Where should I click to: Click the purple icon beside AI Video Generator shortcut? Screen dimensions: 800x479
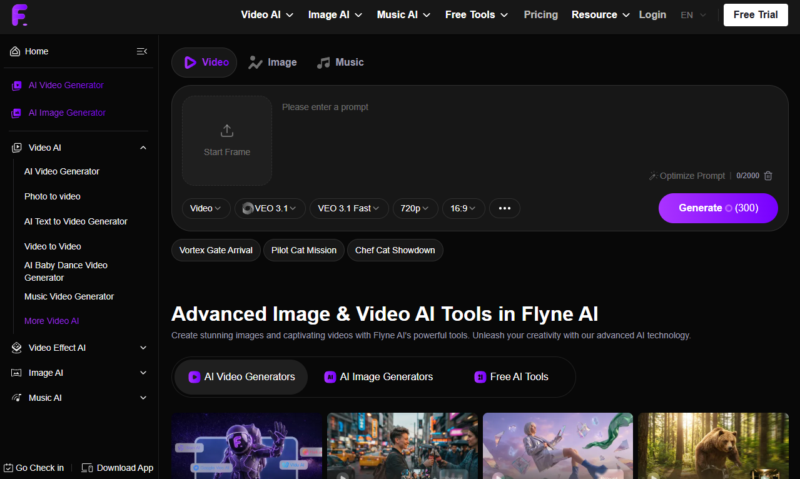(x=16, y=86)
